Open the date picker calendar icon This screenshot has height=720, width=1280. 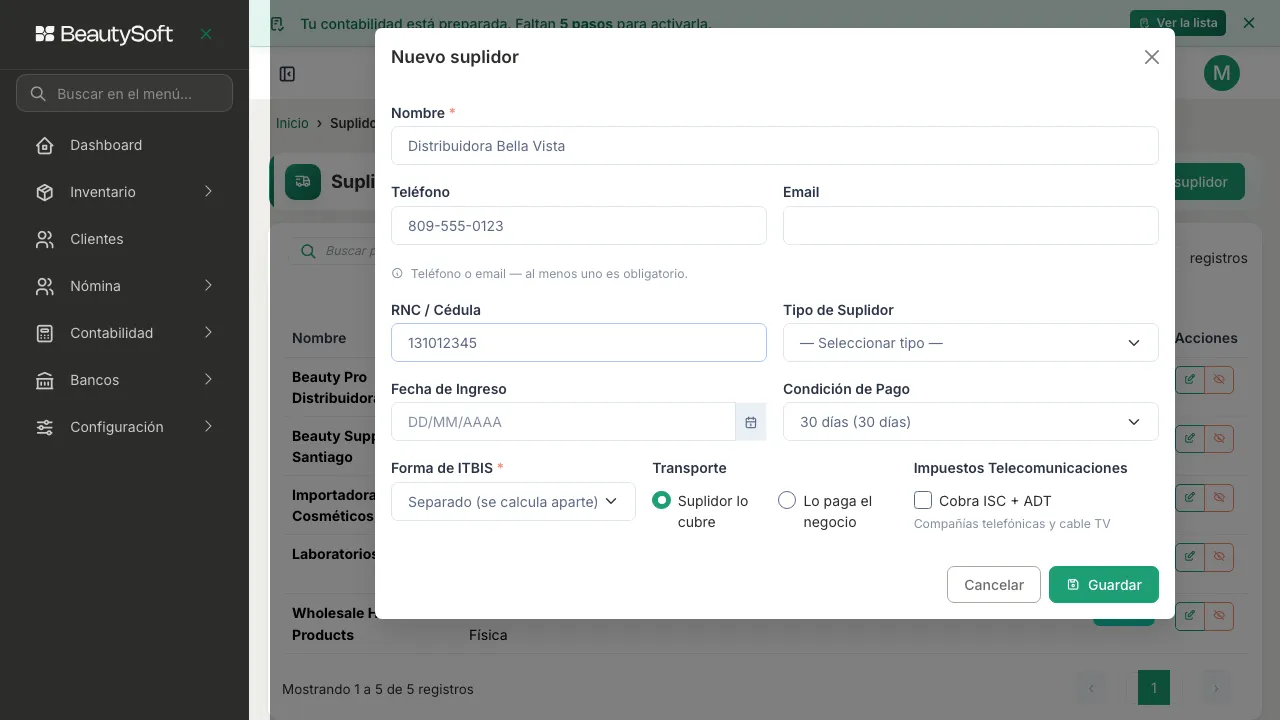[750, 422]
